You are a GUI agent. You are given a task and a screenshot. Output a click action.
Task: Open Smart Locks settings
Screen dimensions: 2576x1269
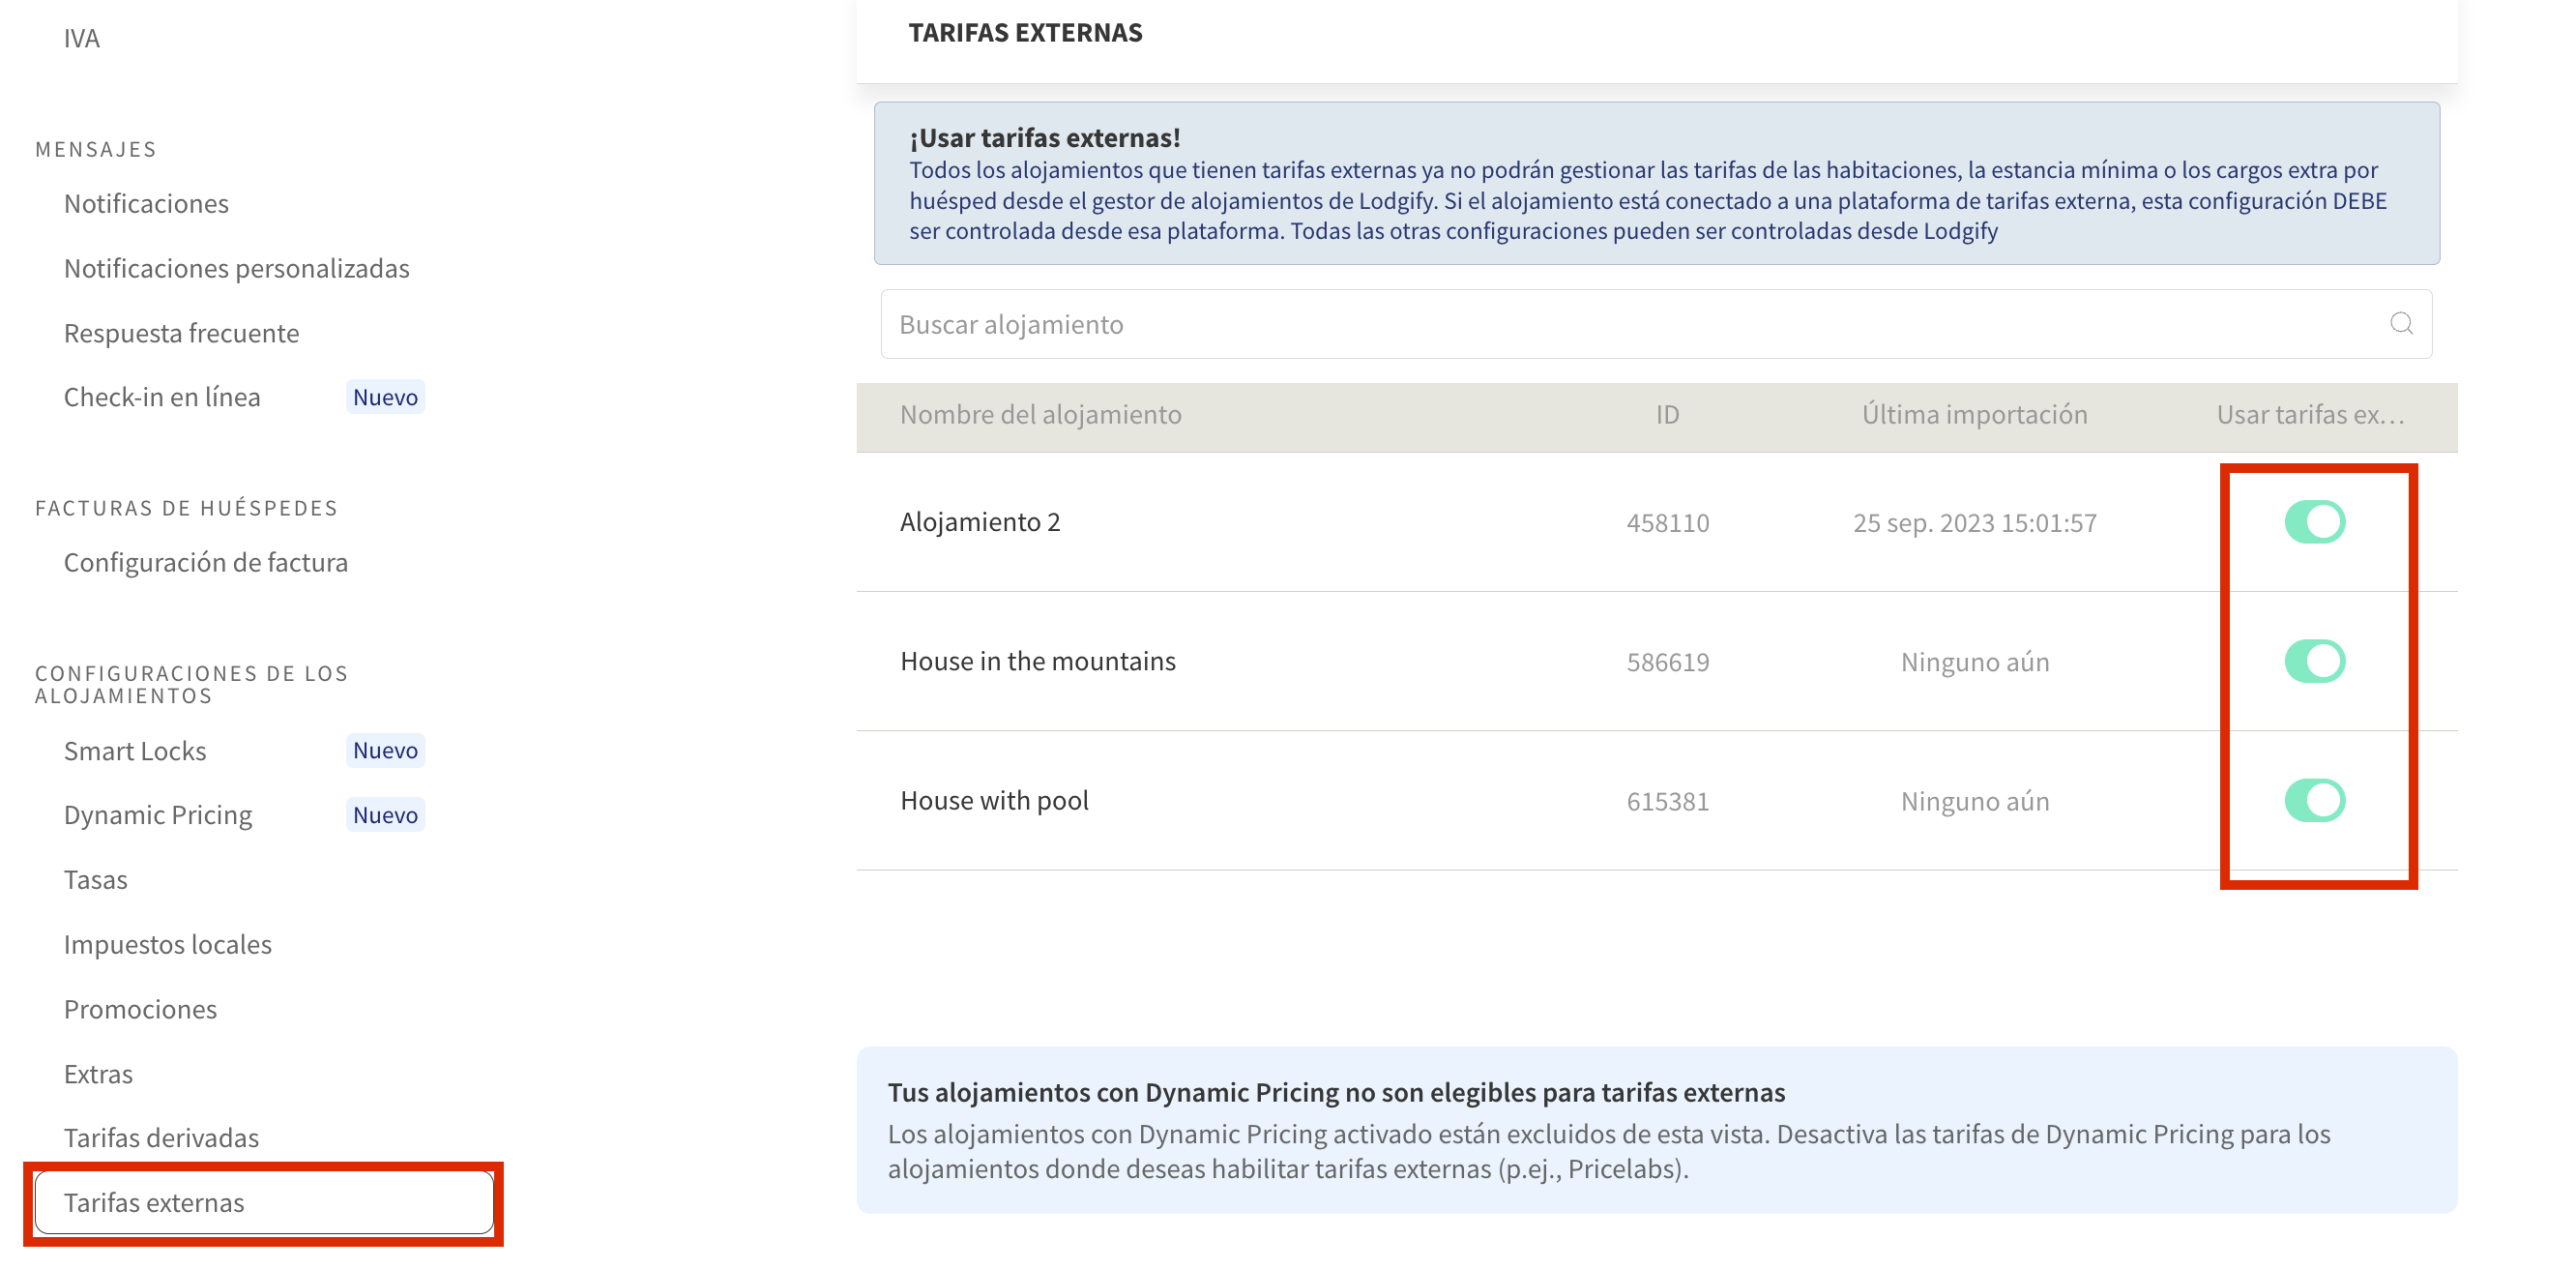[x=135, y=750]
